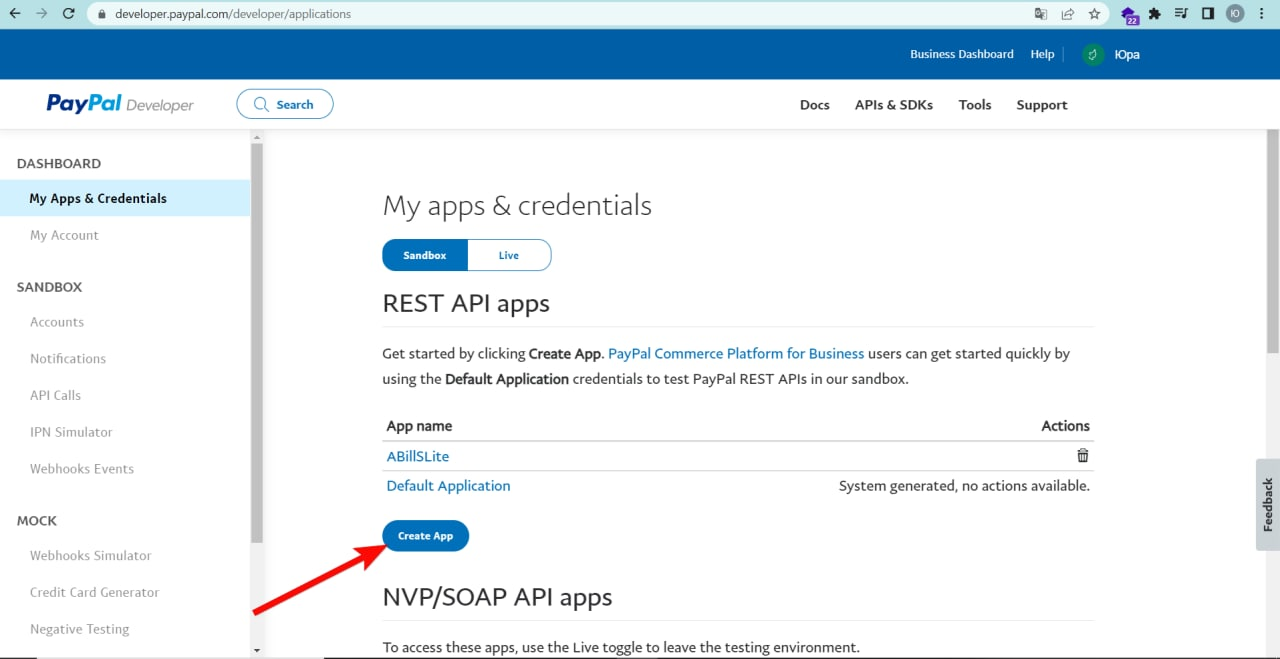The width and height of the screenshot is (1280, 659).
Task: Open the Юра account menu
Action: (1127, 55)
